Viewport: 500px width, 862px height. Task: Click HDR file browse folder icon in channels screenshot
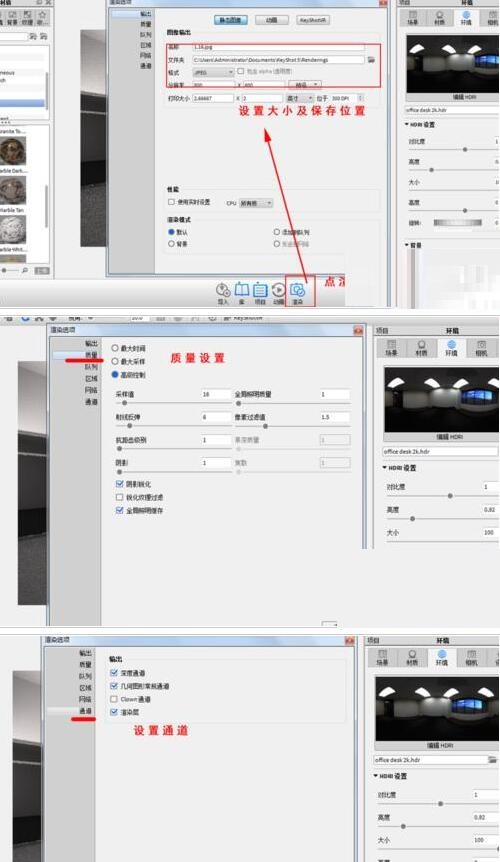492,760
